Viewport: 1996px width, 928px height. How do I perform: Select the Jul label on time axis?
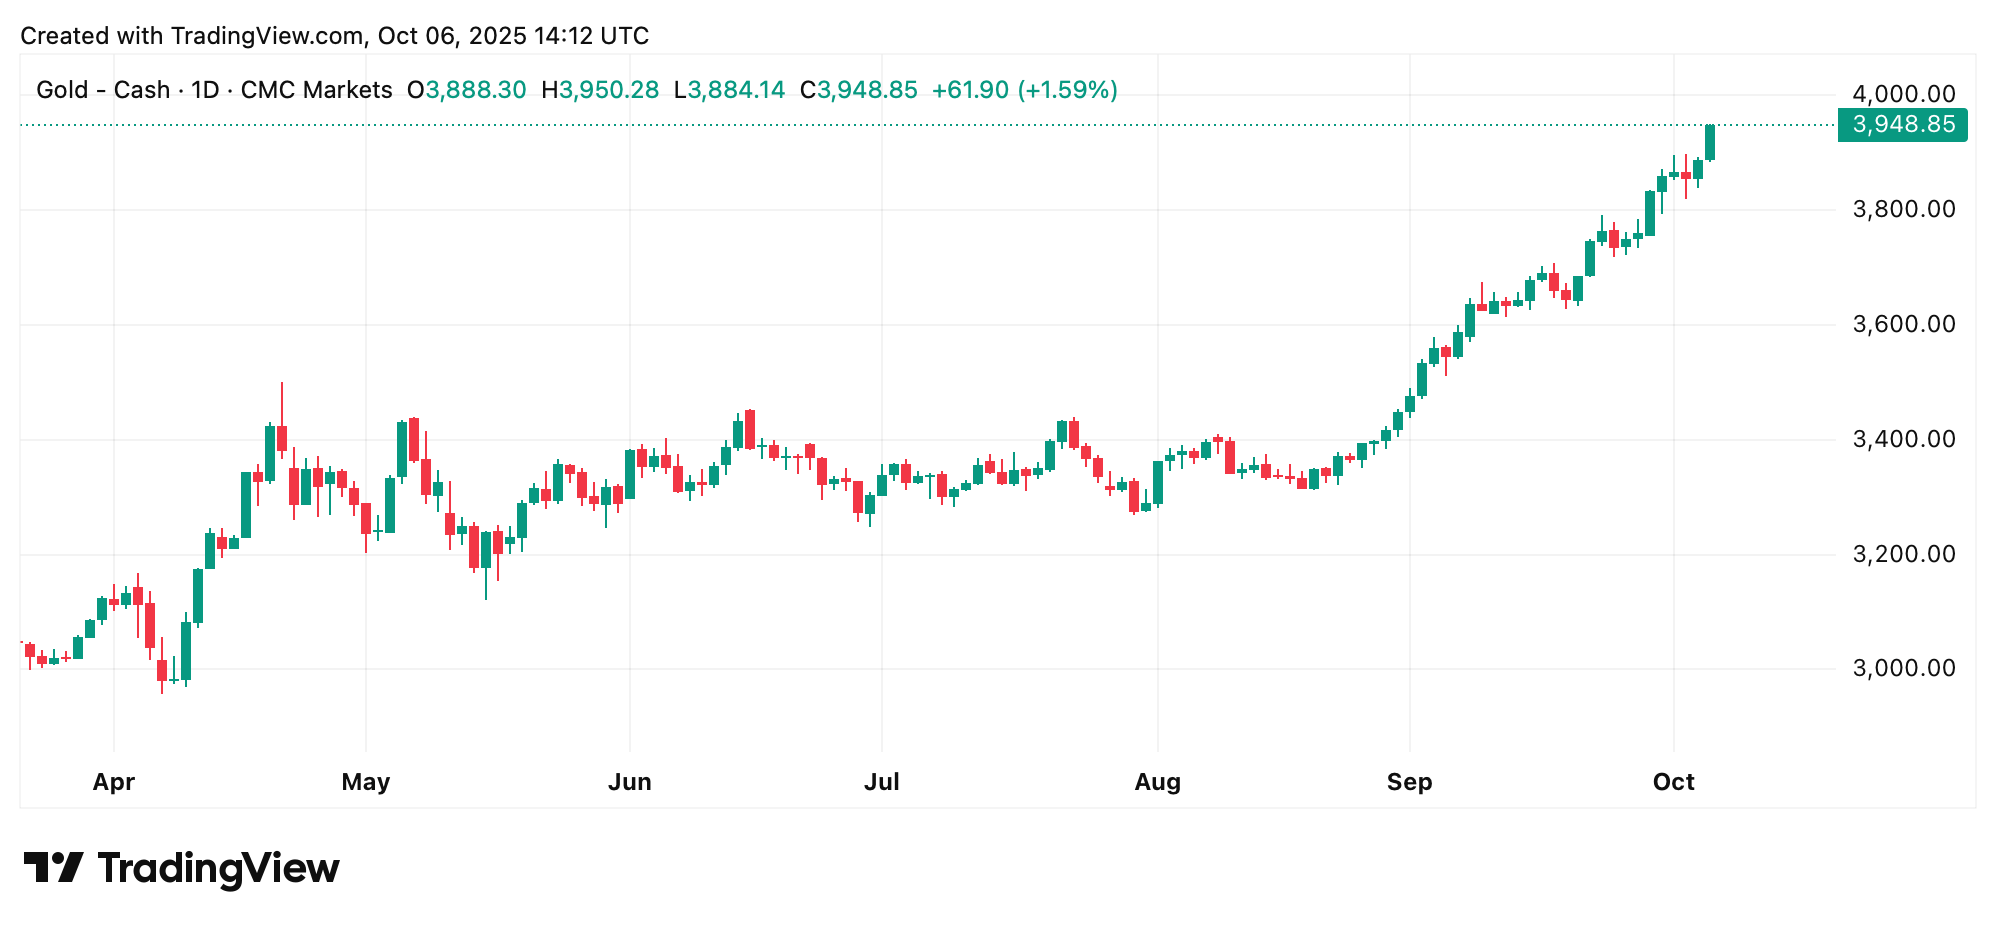pos(882,782)
